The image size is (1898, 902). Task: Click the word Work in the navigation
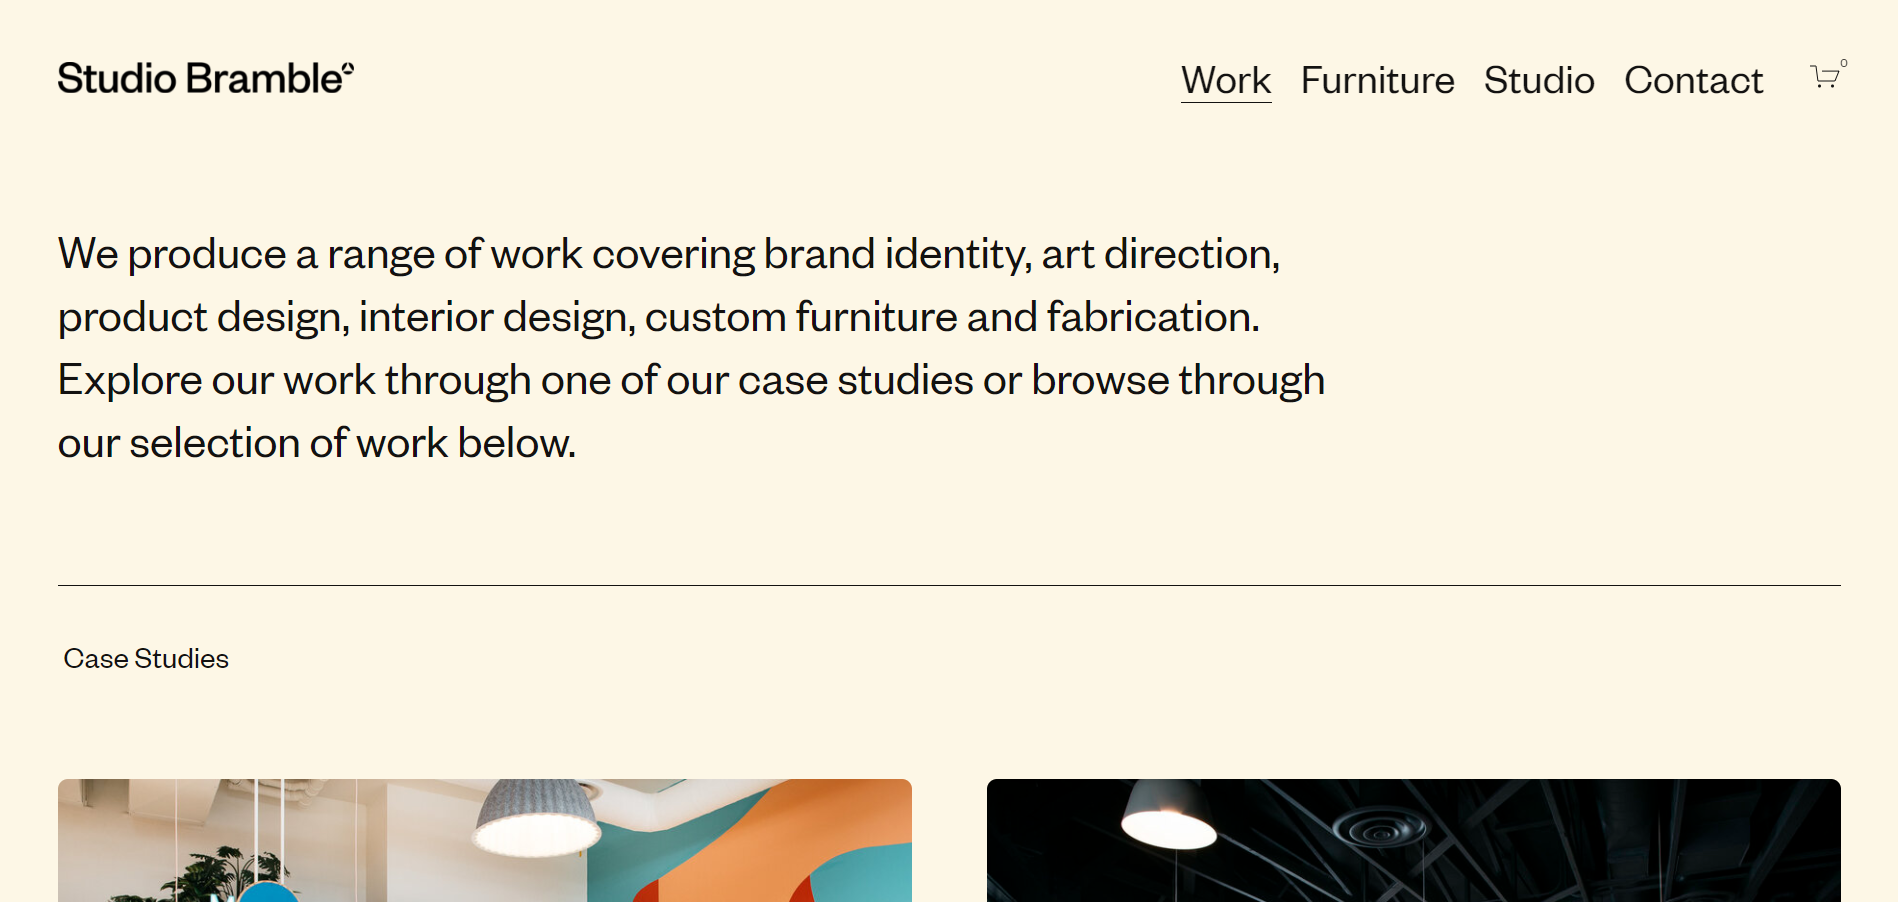pyautogui.click(x=1225, y=80)
